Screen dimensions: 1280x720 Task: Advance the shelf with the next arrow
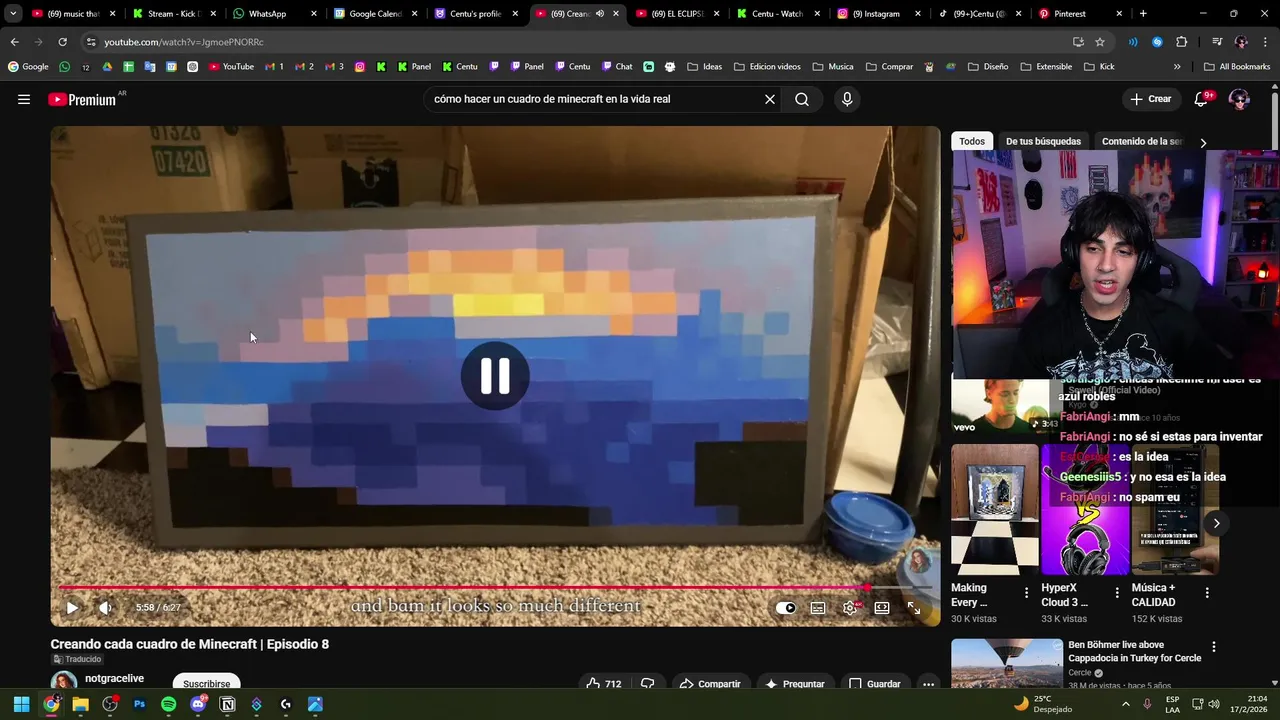[x=1216, y=523]
